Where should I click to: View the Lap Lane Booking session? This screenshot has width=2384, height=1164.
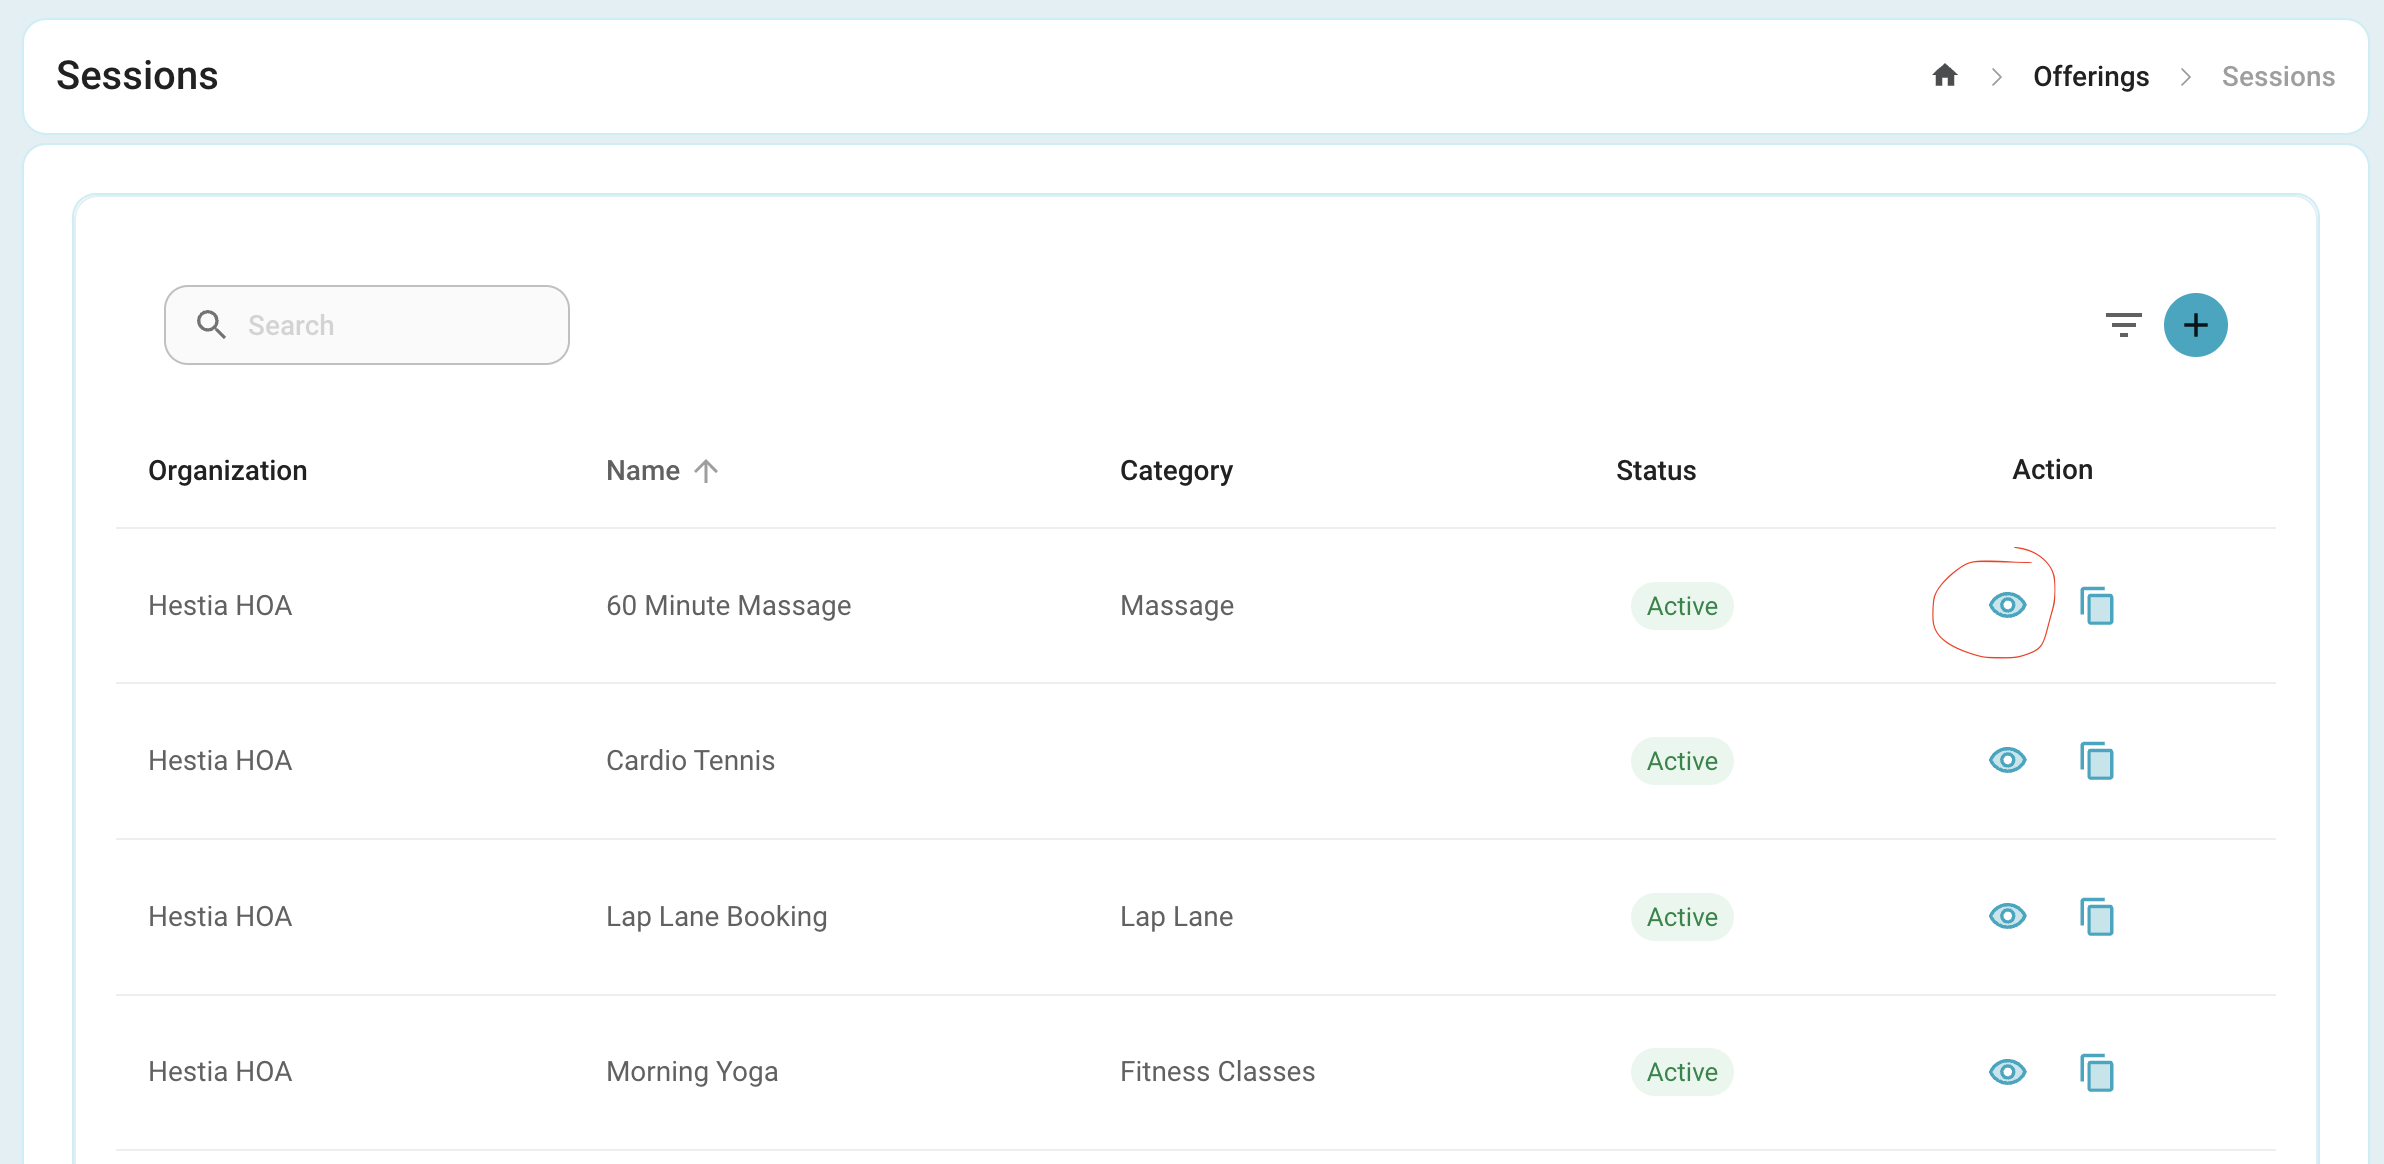tap(2007, 916)
